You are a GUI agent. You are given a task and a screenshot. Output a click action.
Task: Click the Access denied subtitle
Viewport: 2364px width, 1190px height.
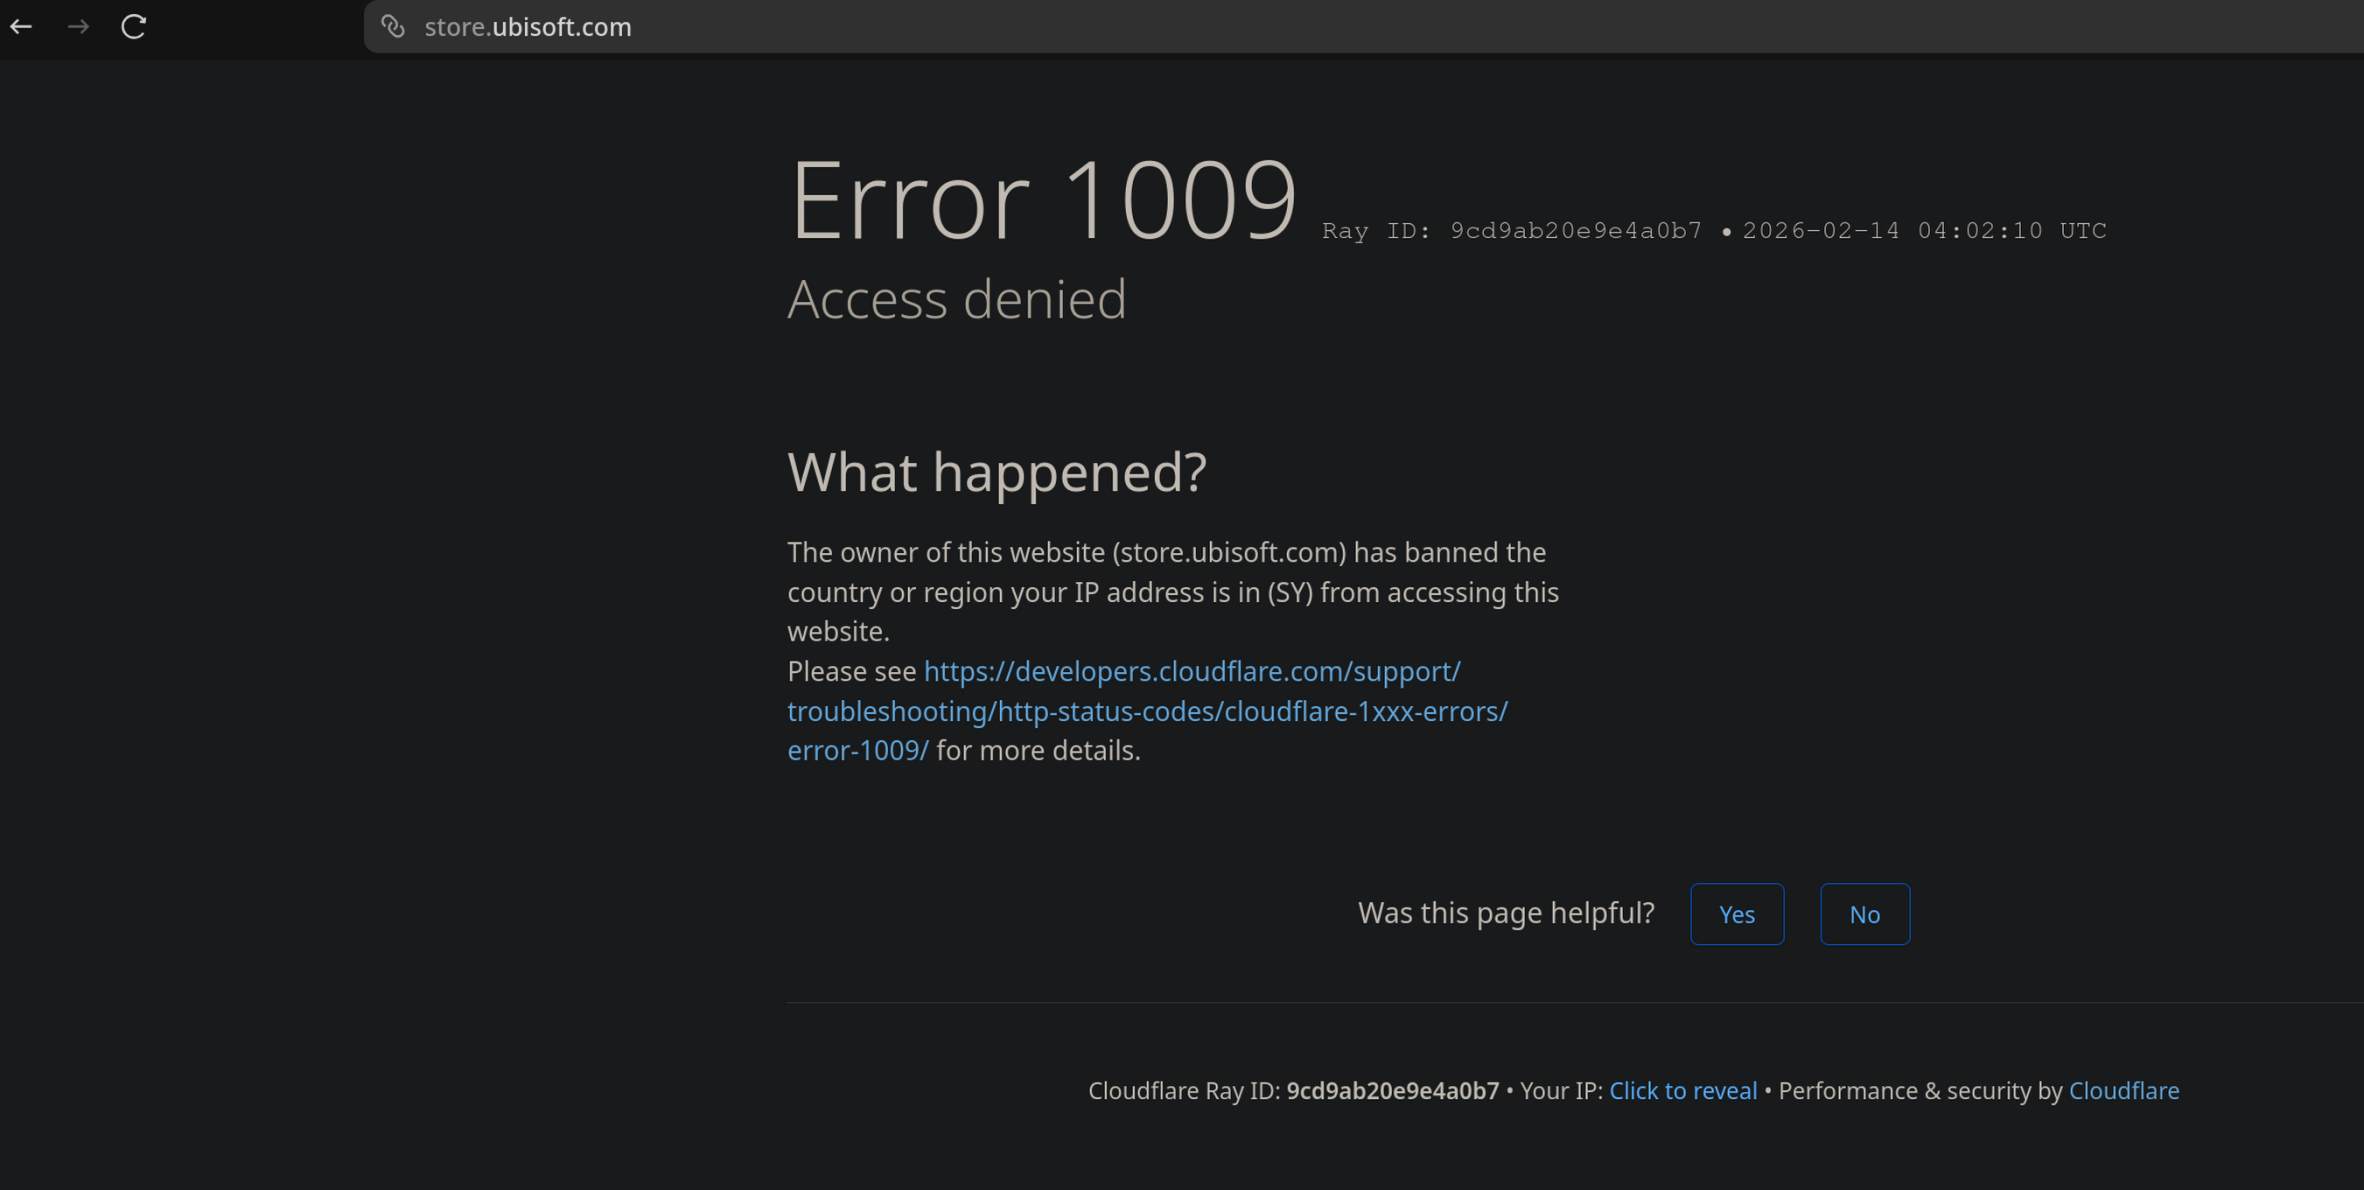[956, 299]
